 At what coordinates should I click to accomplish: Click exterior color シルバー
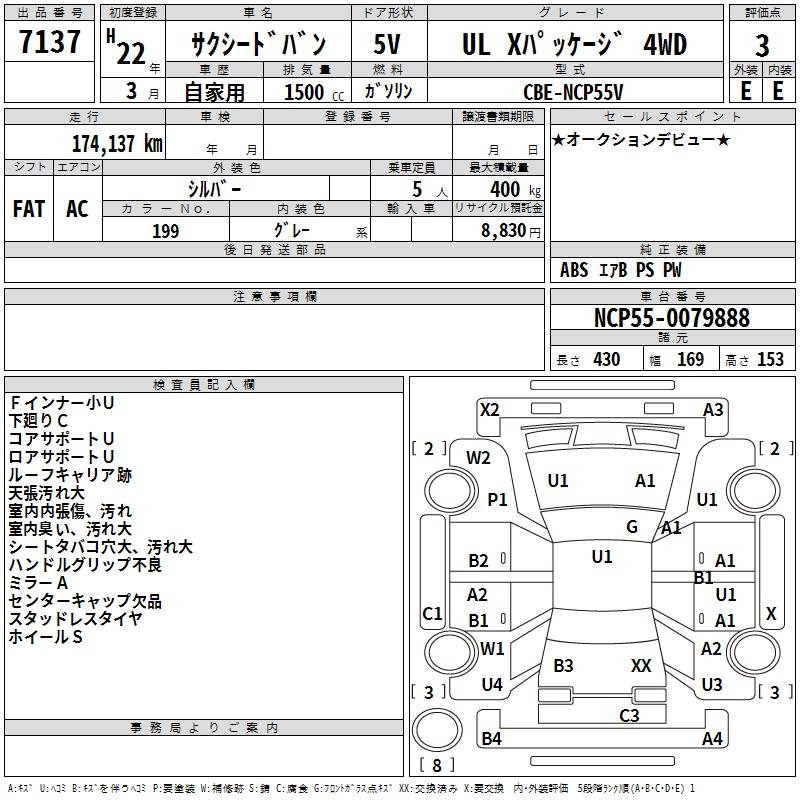(x=215, y=189)
